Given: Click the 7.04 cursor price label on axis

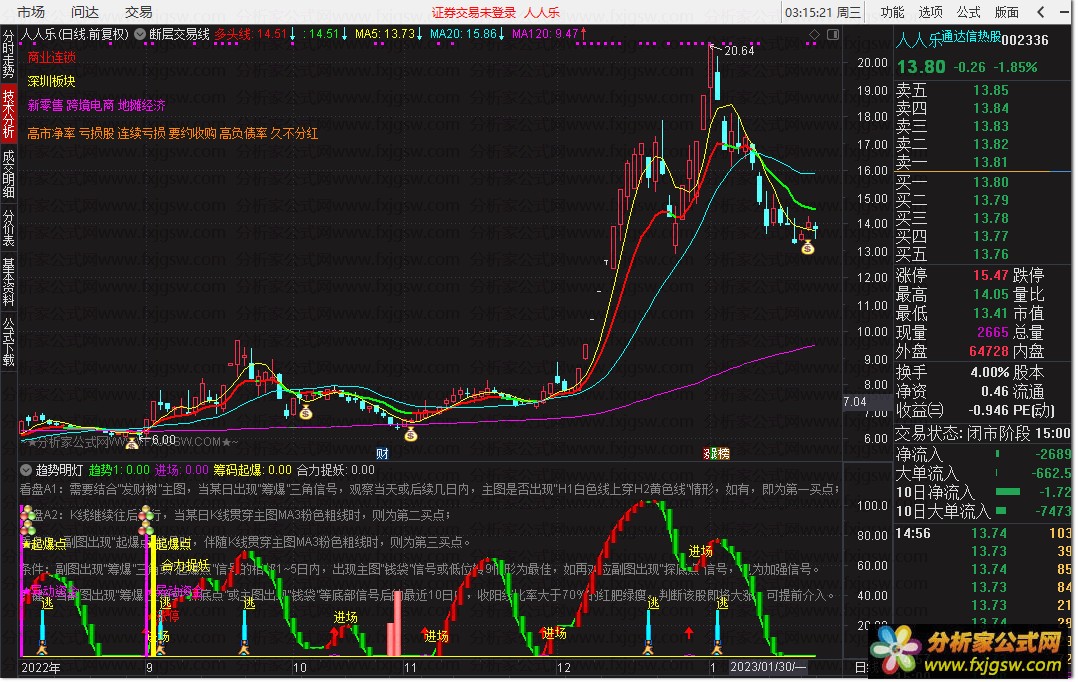Looking at the screenshot, I should [x=855, y=402].
